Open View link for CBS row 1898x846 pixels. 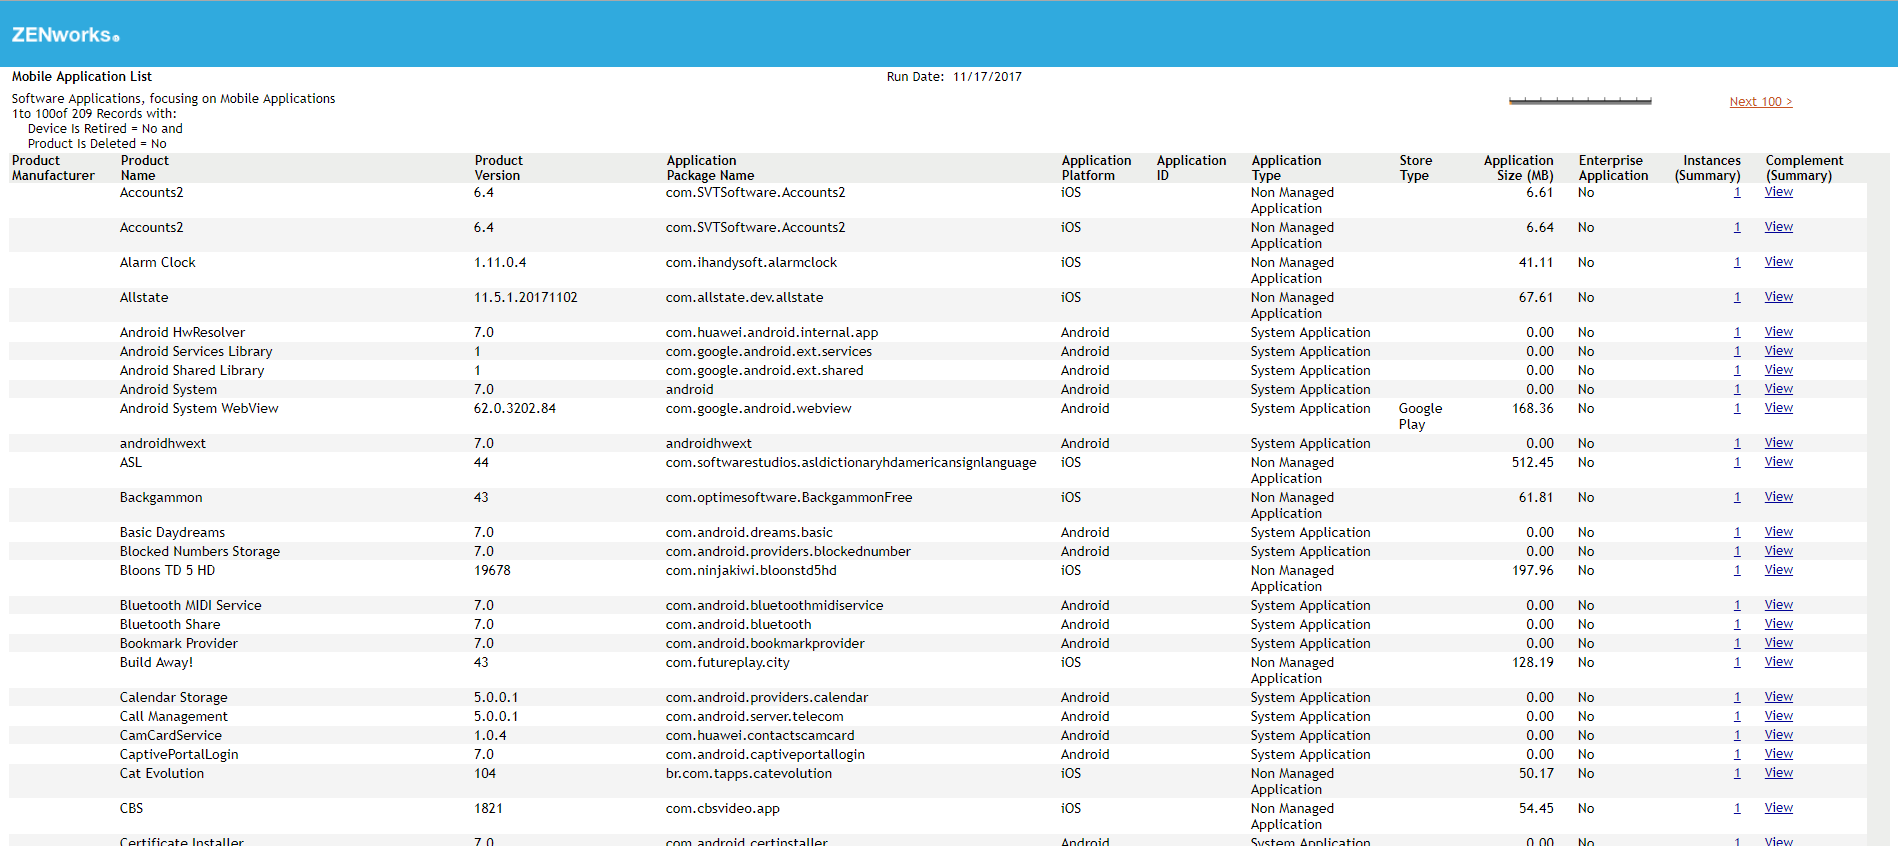1778,808
